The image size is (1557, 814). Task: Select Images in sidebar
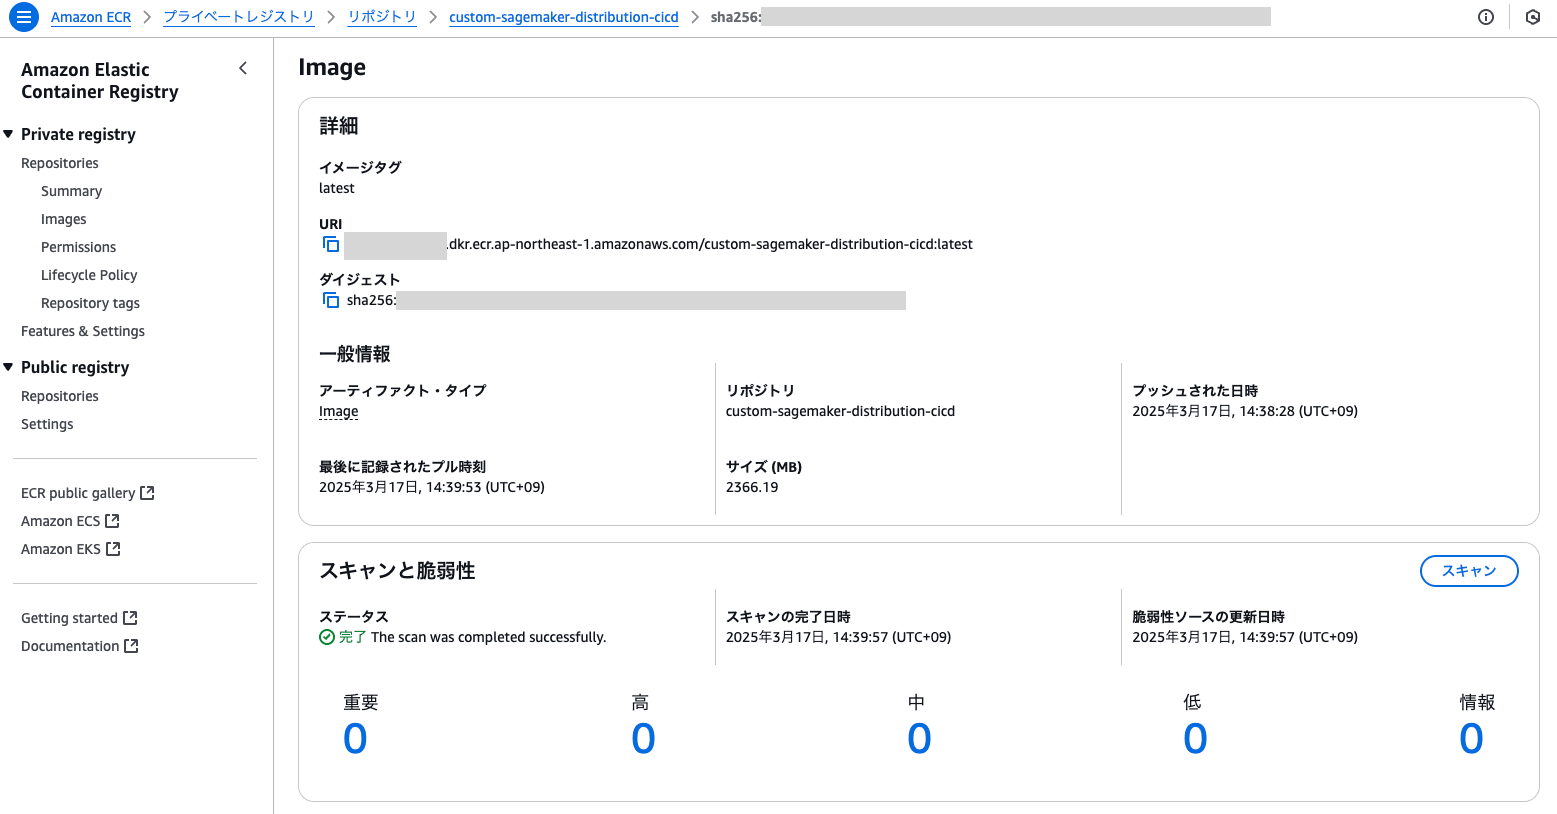(x=64, y=219)
